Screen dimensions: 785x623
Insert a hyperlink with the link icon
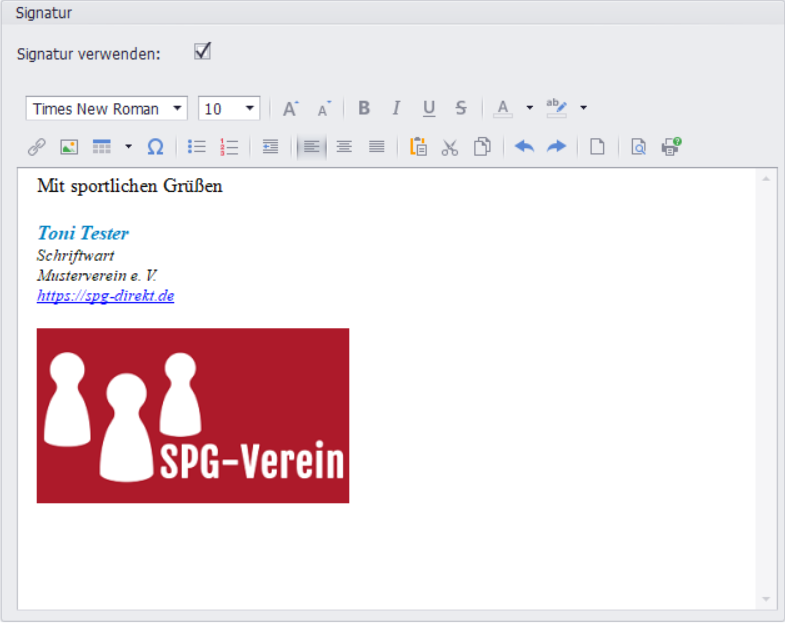point(37,147)
